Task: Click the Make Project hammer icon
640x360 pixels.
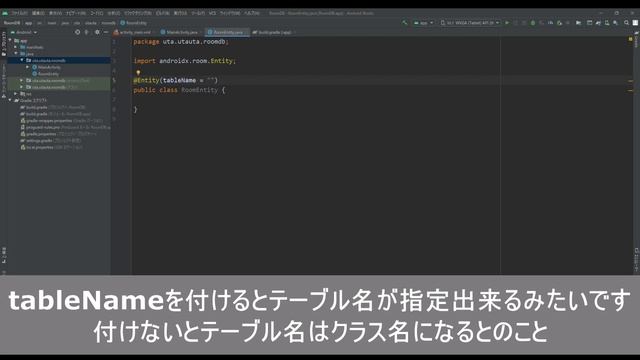Action: (x=404, y=23)
